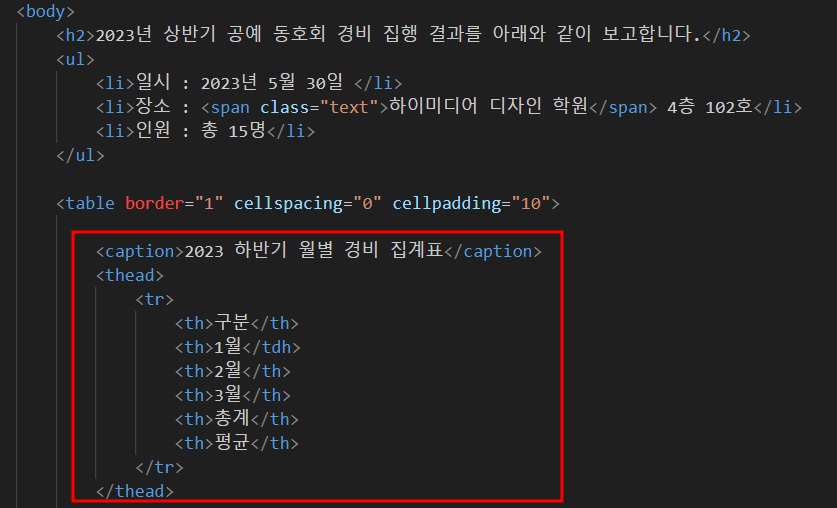Click the closing thead tag
Screen dimensions: 837x508
tap(135, 491)
